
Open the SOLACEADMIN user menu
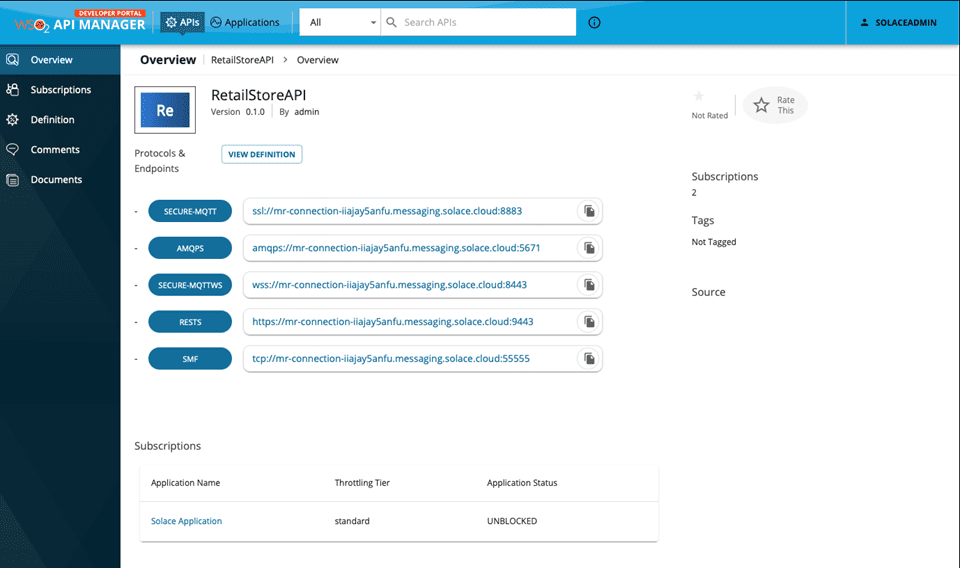pyautogui.click(x=898, y=23)
